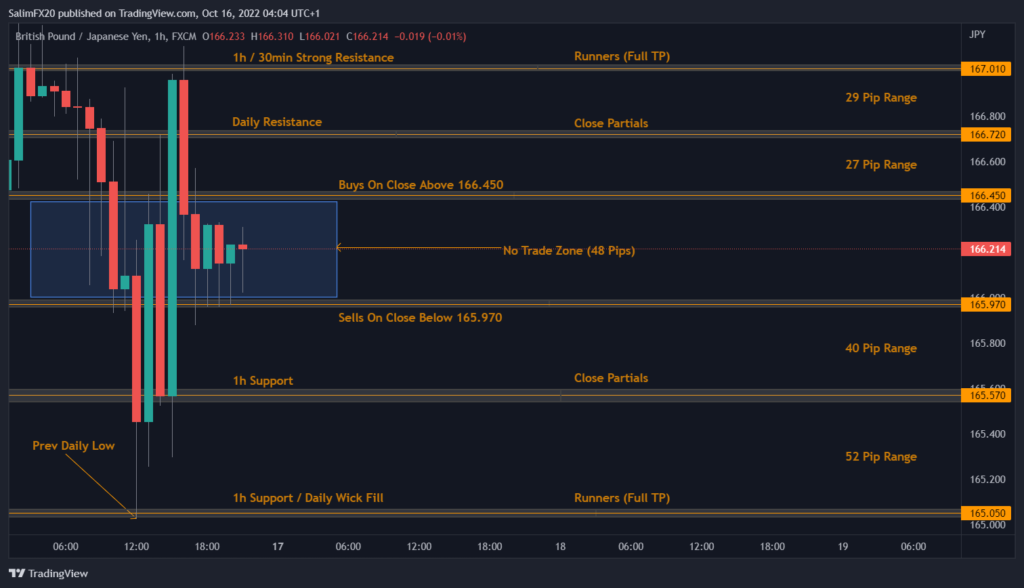Click date 18 on the time axis
The width and height of the screenshot is (1024, 588).
click(560, 547)
